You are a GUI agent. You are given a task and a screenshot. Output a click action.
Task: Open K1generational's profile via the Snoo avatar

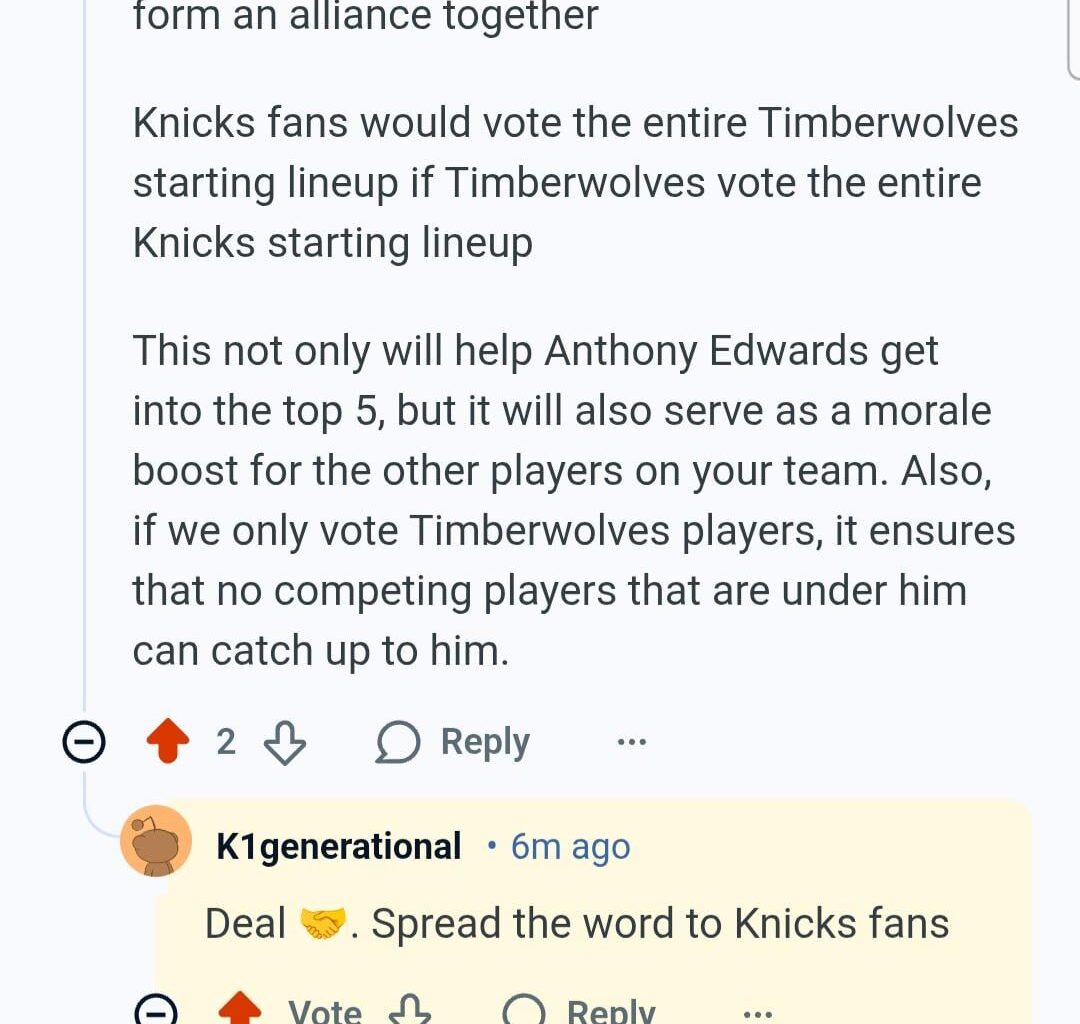point(157,843)
